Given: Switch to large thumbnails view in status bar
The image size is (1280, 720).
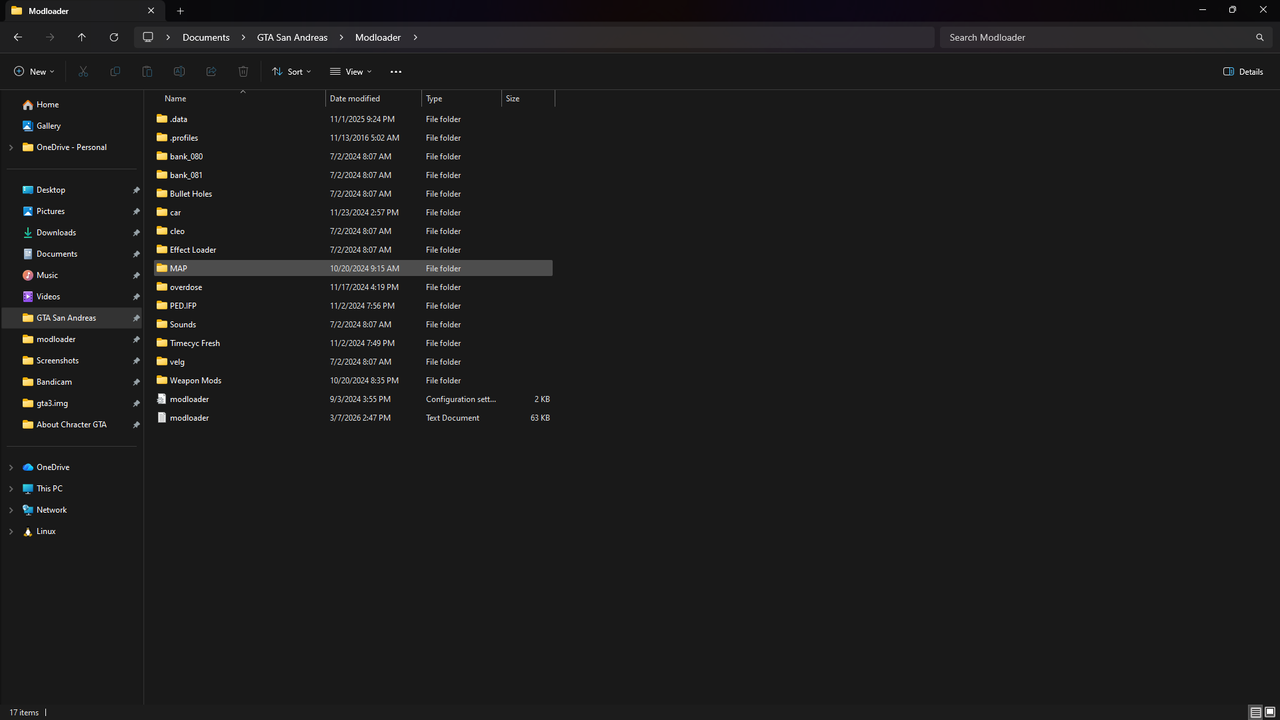Looking at the screenshot, I should pyautogui.click(x=1270, y=712).
